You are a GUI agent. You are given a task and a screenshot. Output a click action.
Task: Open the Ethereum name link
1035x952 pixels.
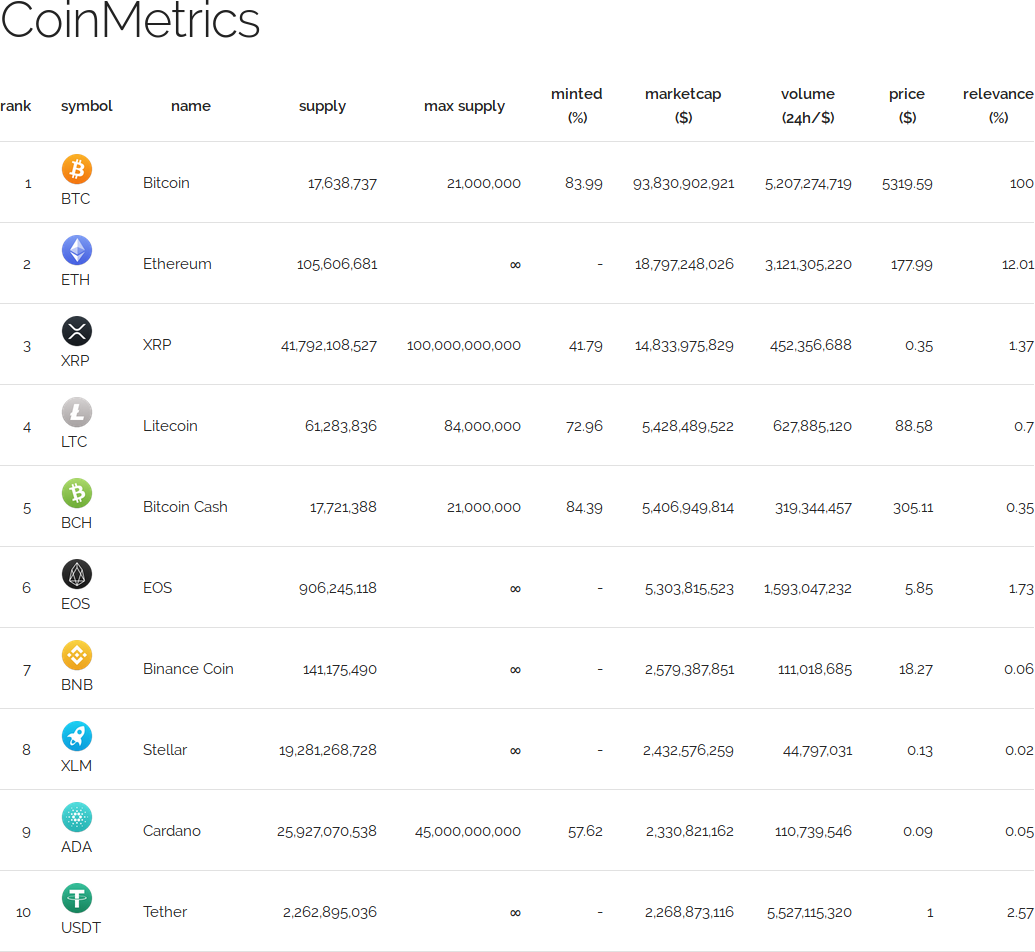coord(178,264)
